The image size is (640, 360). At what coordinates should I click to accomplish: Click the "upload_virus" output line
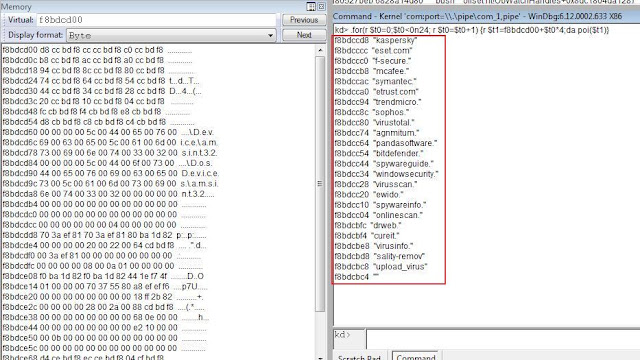381,267
